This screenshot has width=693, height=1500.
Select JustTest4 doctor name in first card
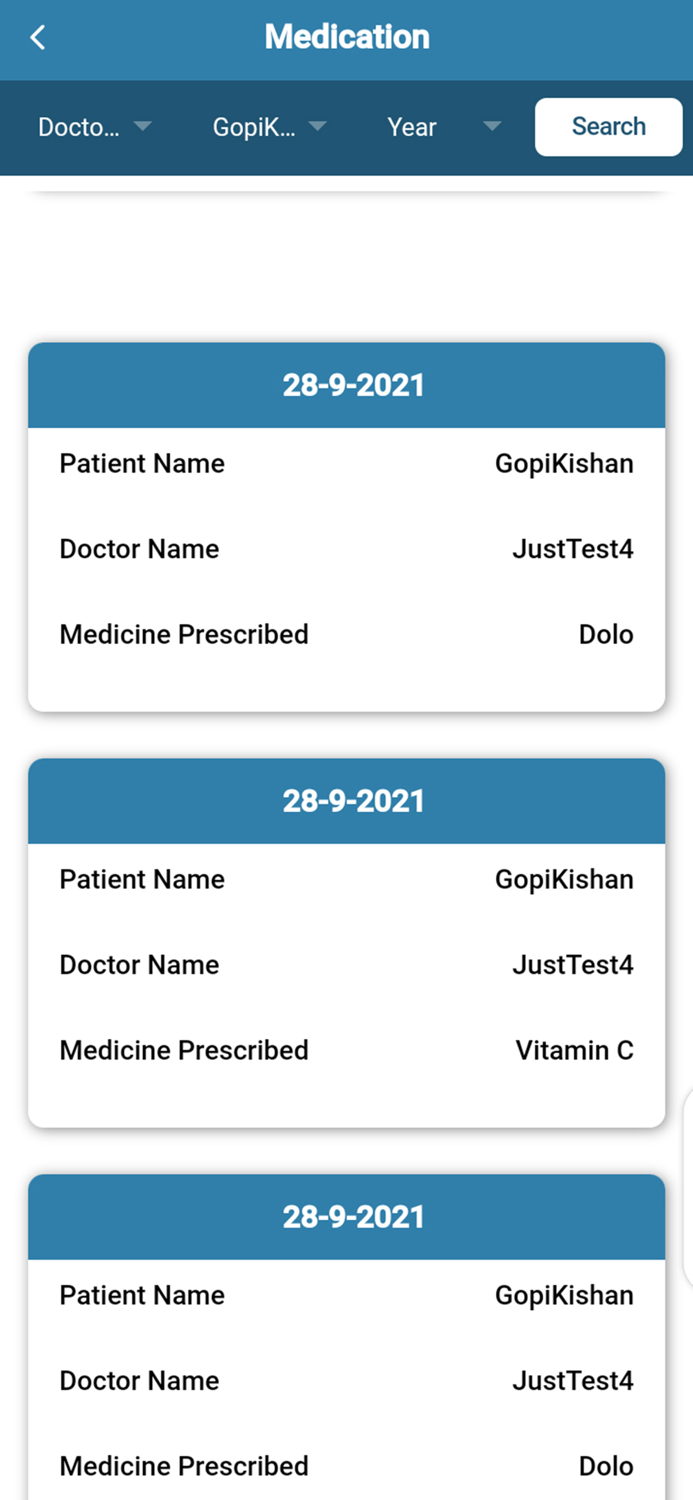[x=572, y=549]
